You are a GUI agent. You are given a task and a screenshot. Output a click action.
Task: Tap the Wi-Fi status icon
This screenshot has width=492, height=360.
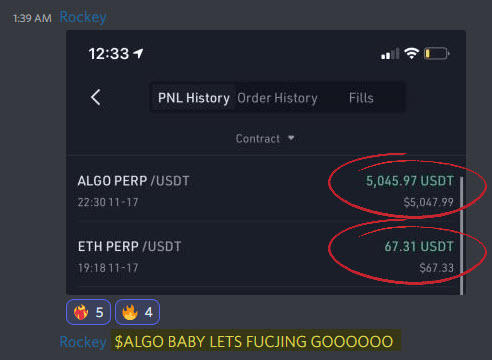[411, 53]
